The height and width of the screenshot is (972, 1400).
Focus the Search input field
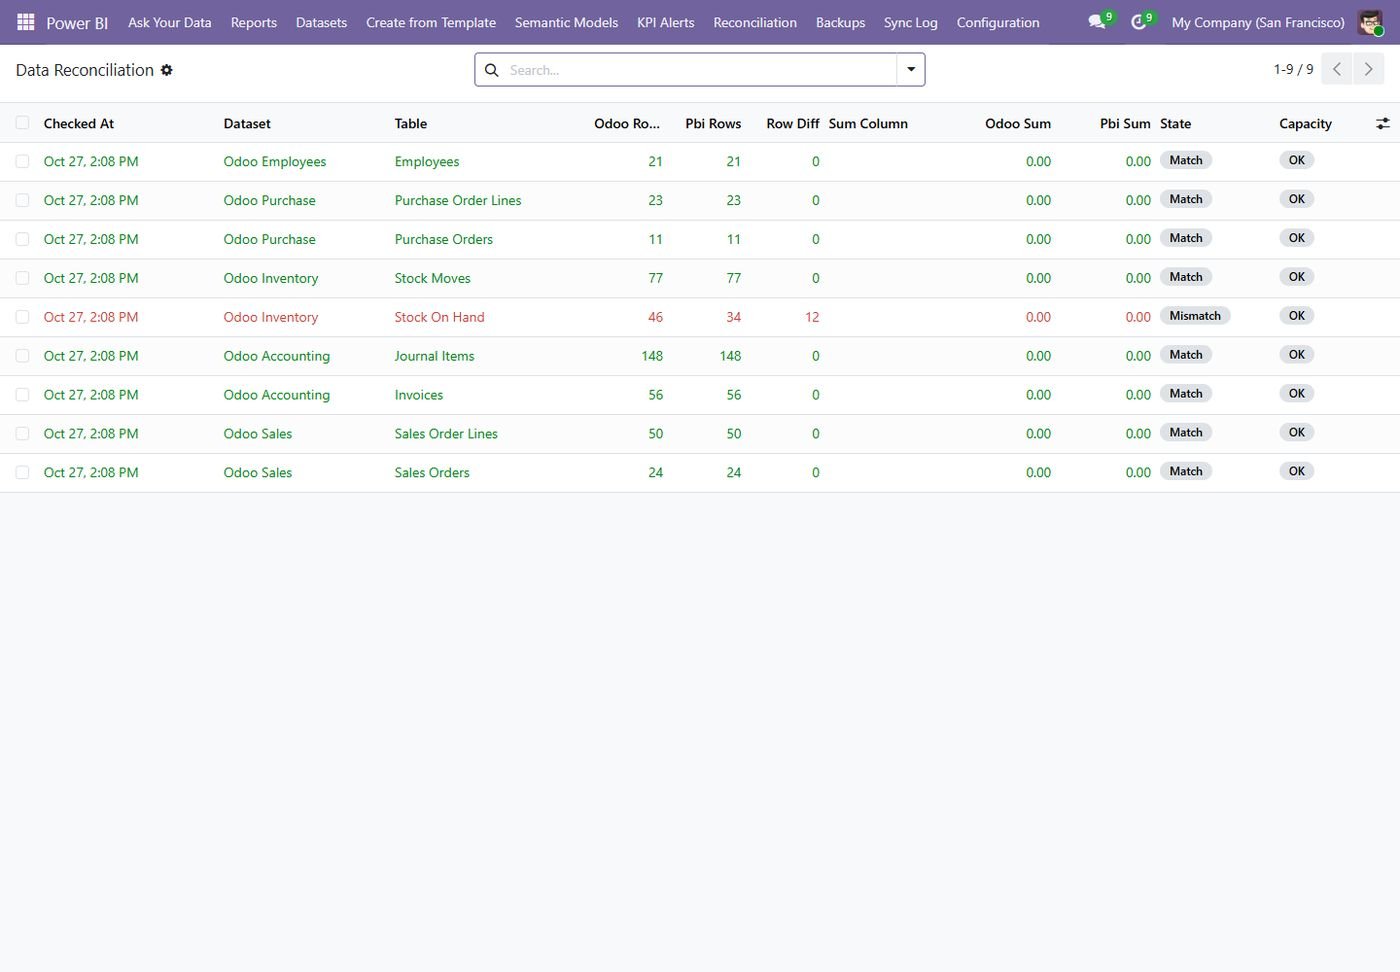[x=700, y=70]
